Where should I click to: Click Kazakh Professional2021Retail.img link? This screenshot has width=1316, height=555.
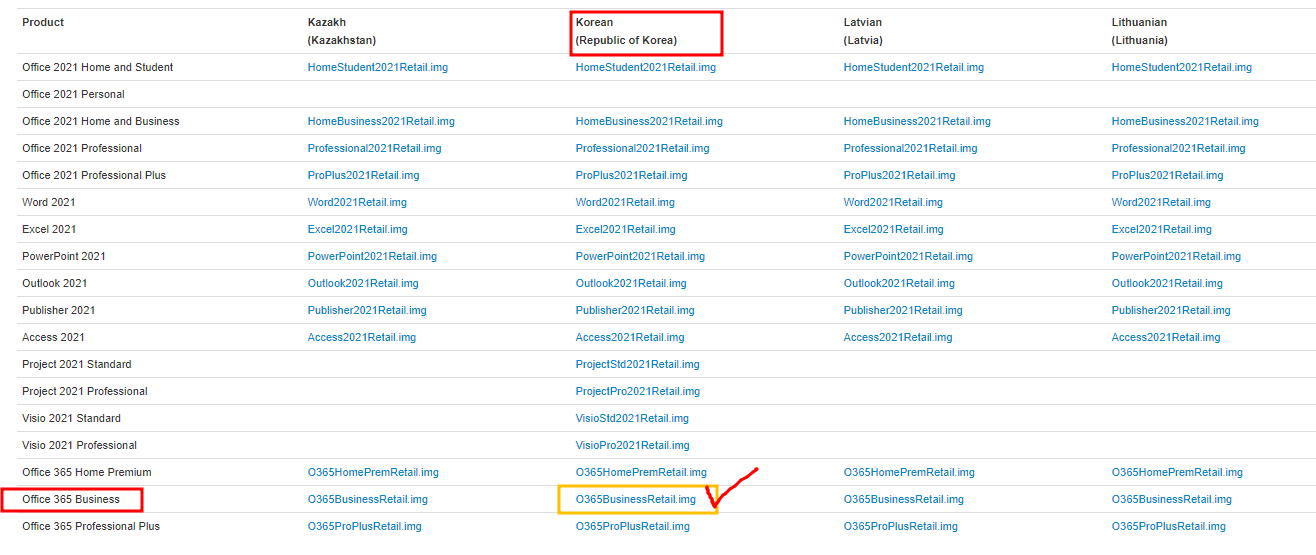pyautogui.click(x=374, y=148)
